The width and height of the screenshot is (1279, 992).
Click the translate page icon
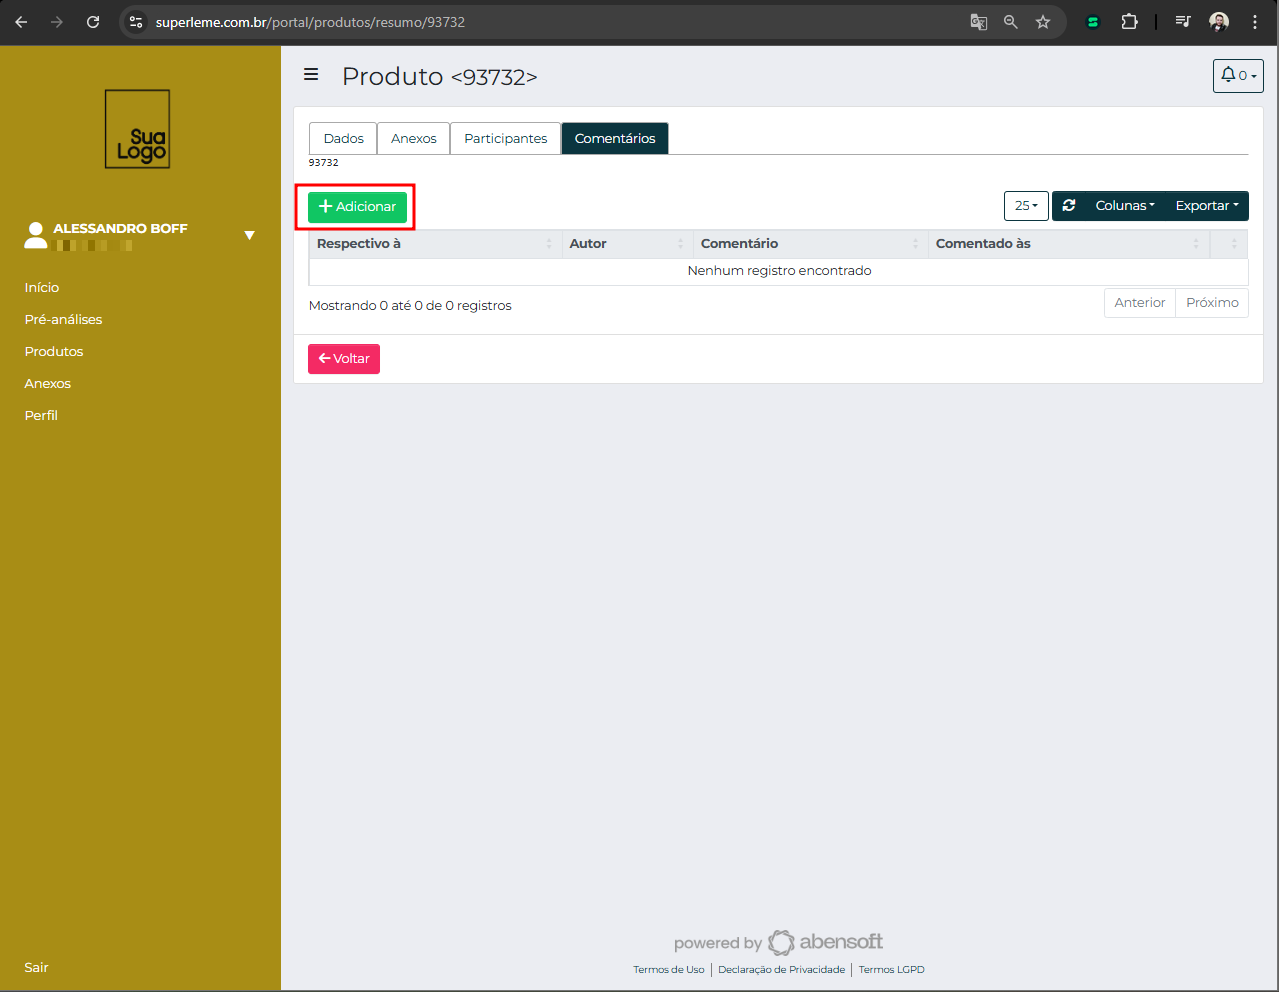tap(979, 22)
